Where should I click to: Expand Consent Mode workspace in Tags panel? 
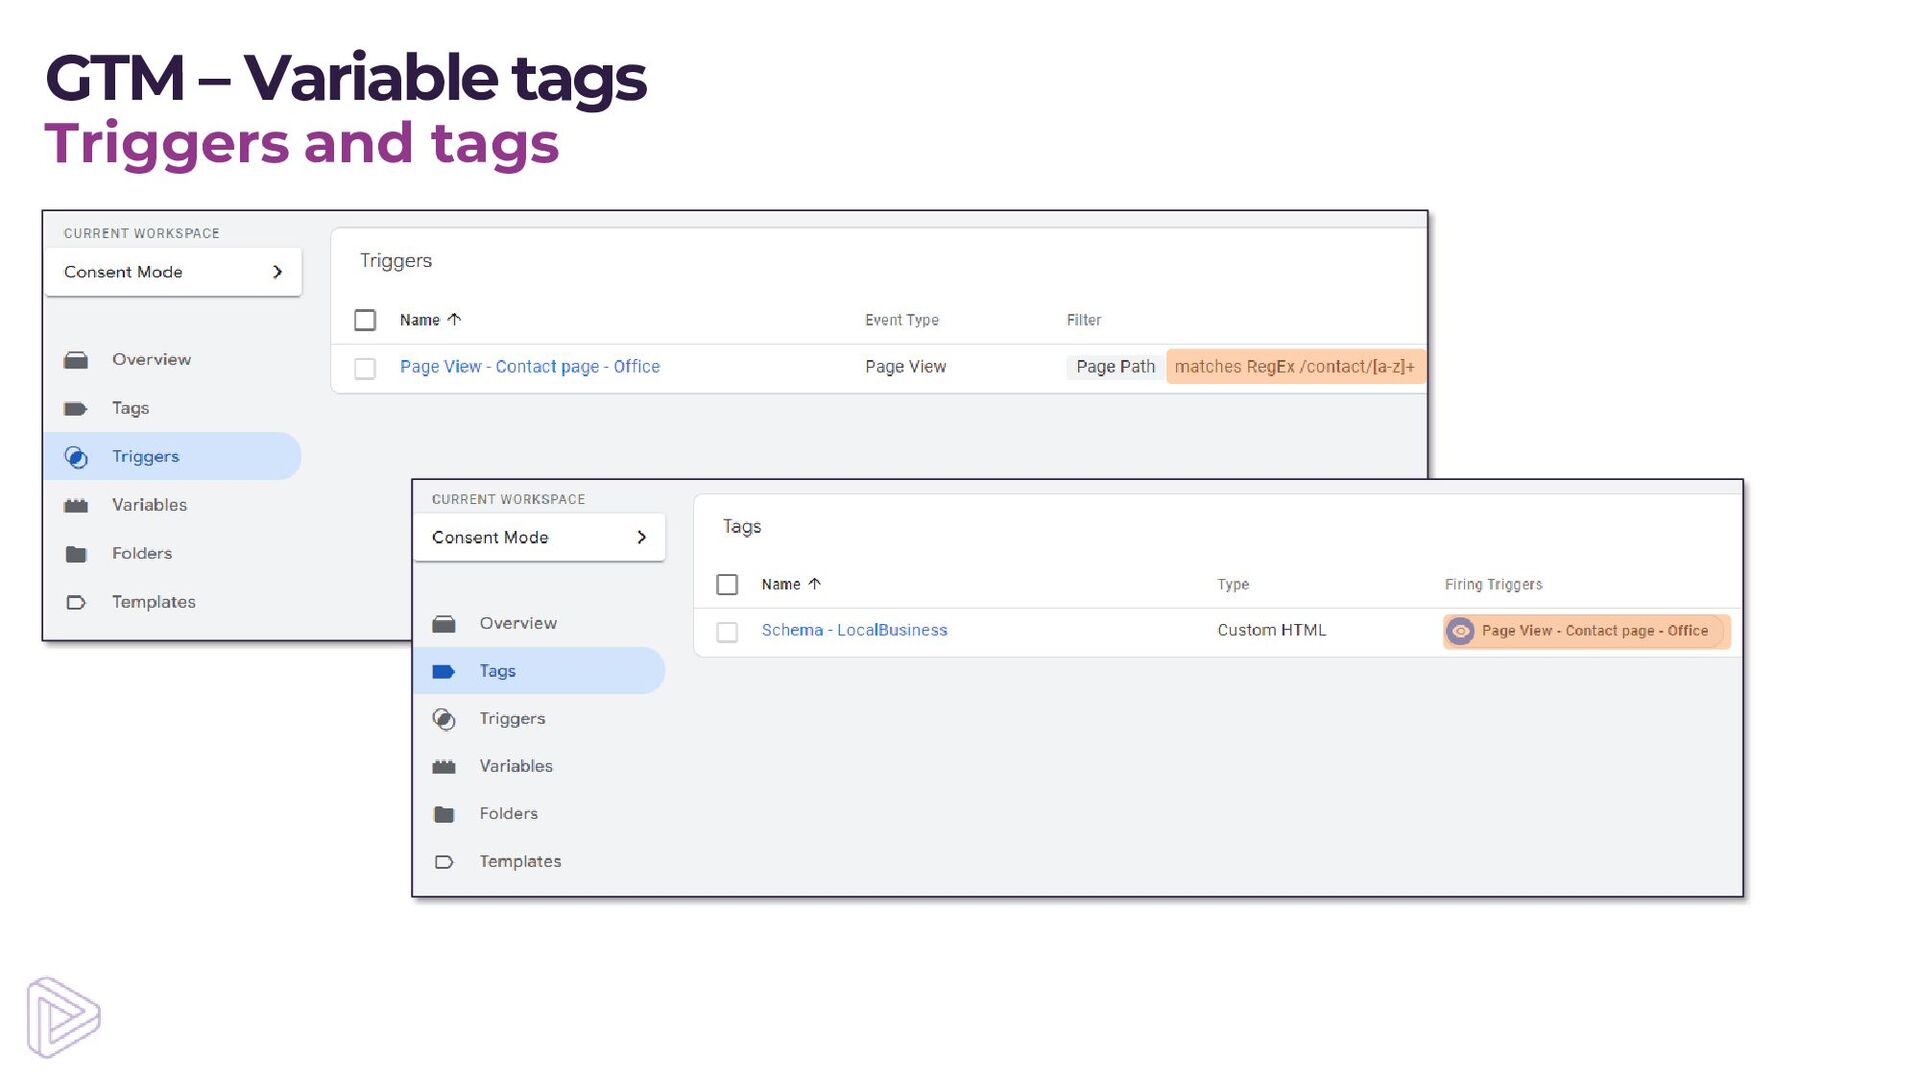click(x=641, y=538)
